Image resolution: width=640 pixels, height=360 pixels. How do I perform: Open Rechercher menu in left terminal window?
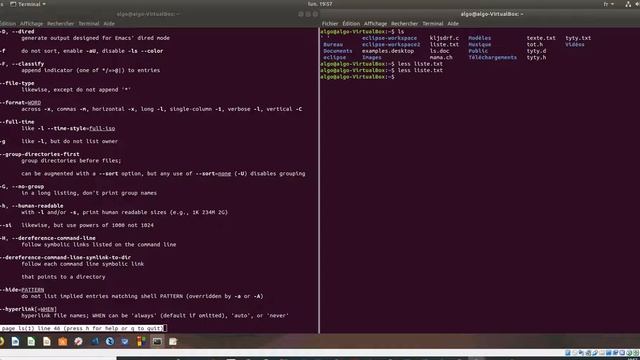60,24
